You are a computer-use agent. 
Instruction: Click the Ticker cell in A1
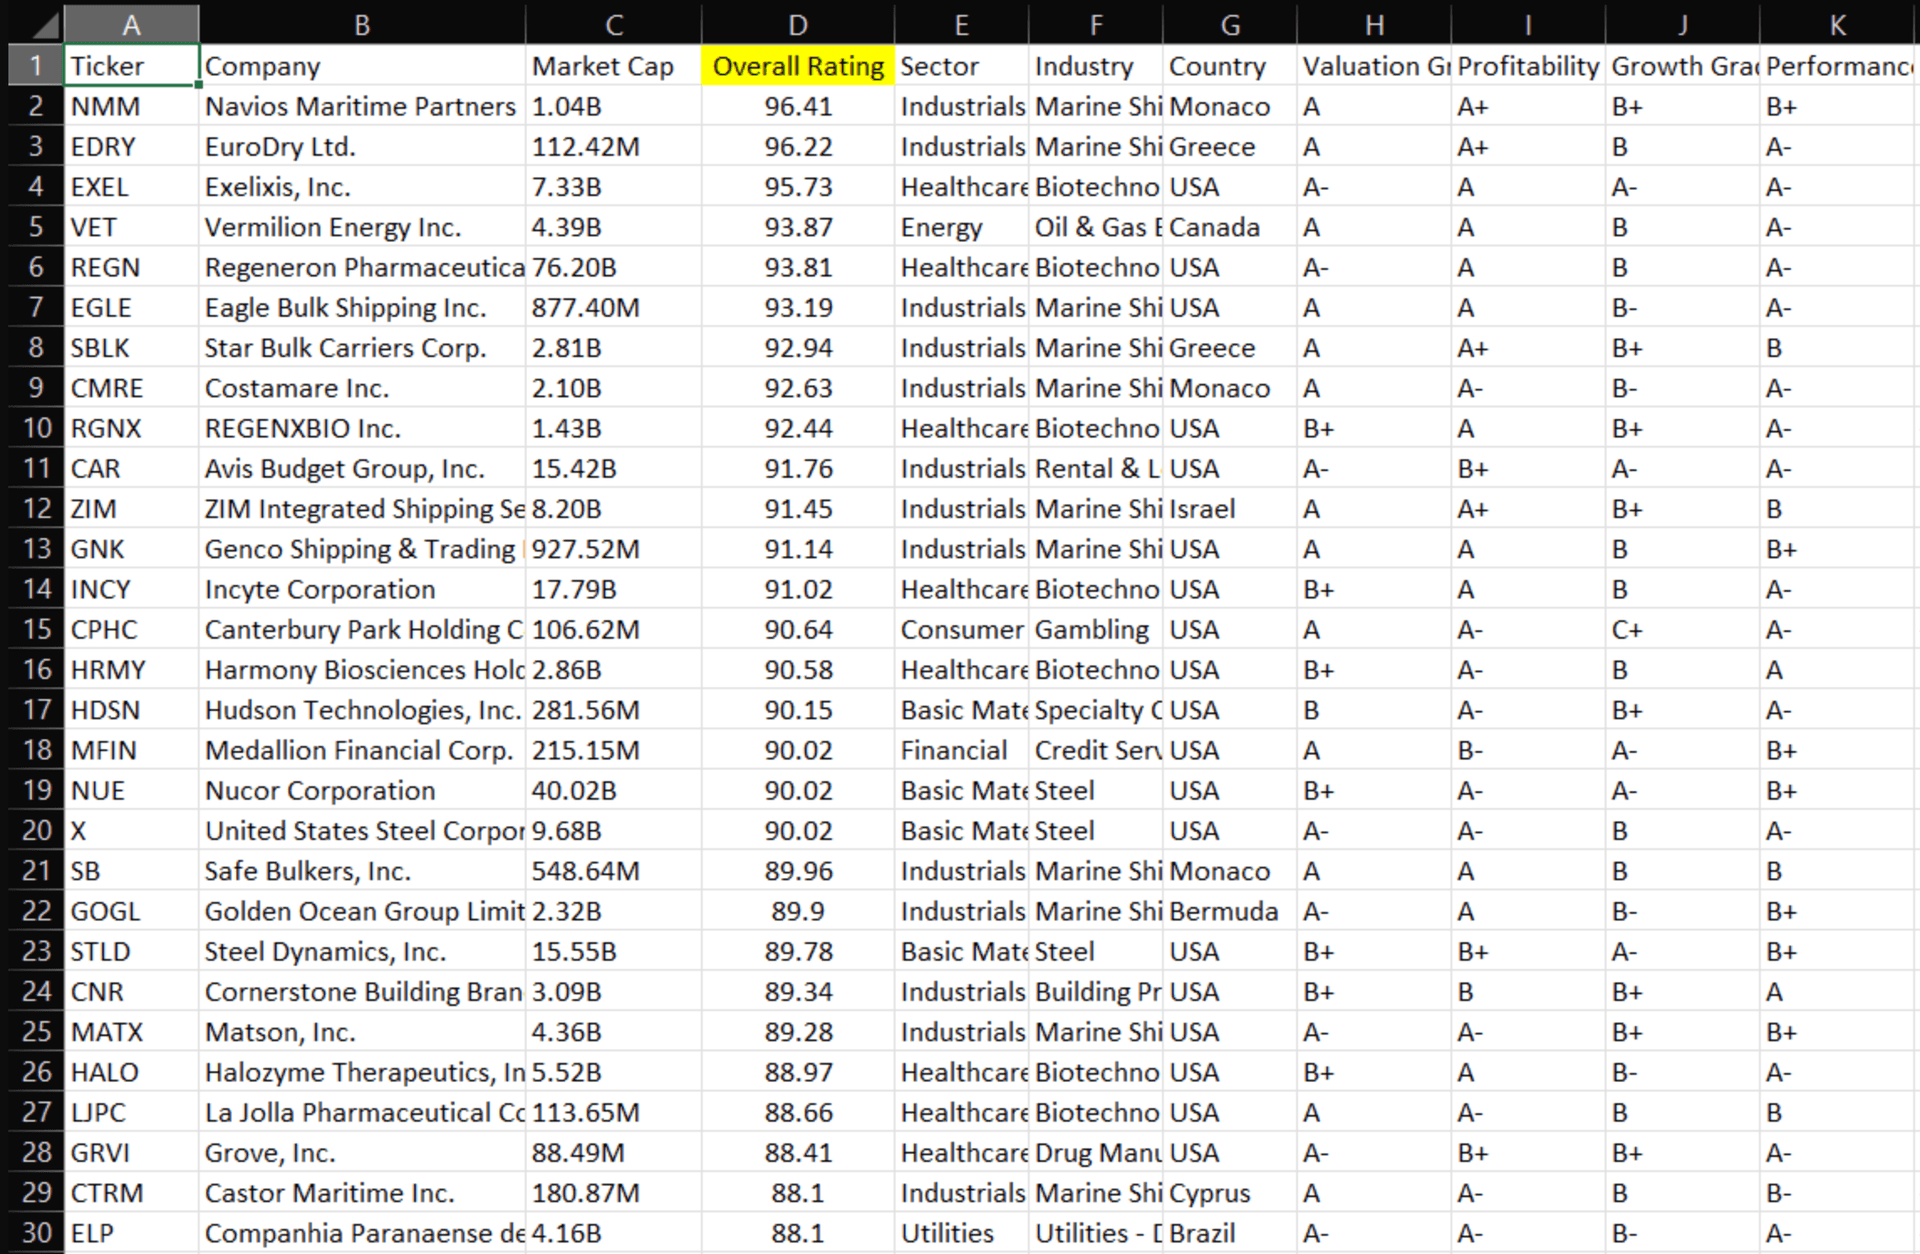[x=131, y=66]
